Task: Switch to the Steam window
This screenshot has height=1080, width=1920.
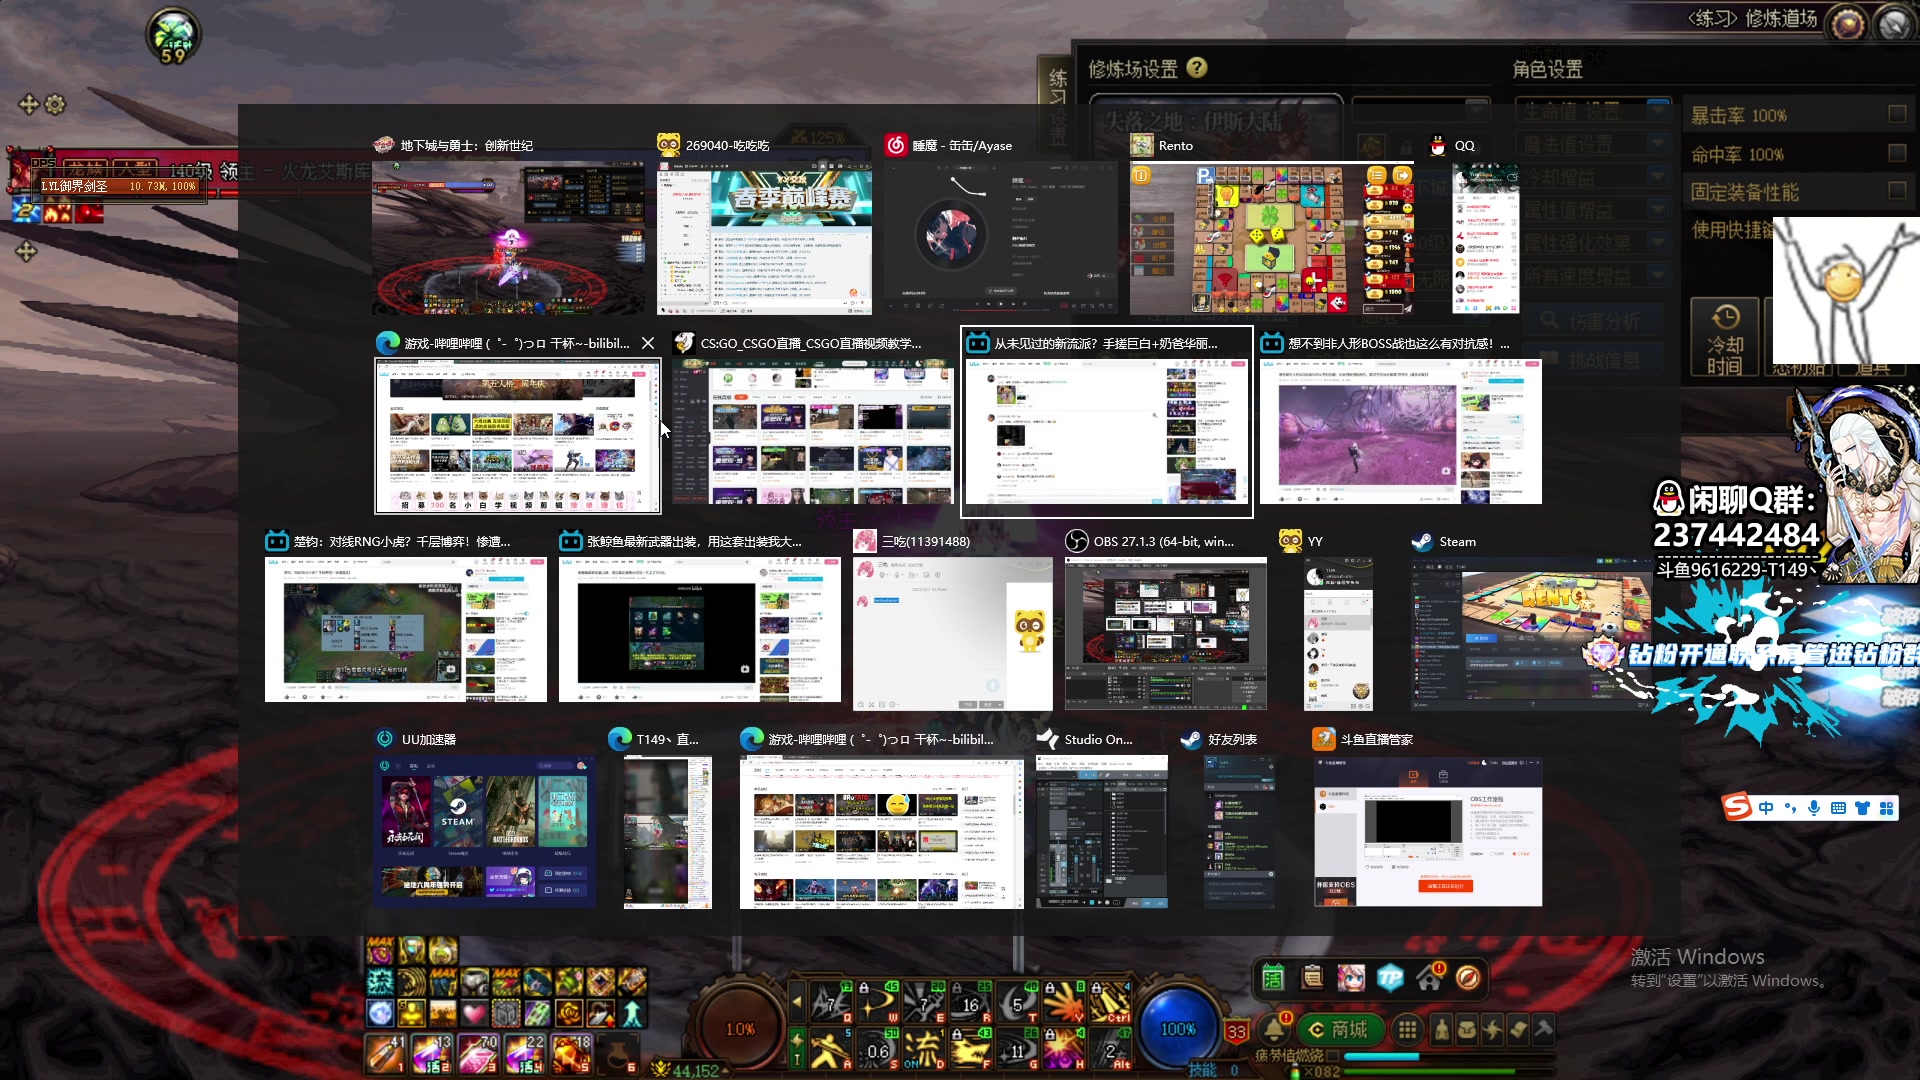Action: (x=1531, y=634)
